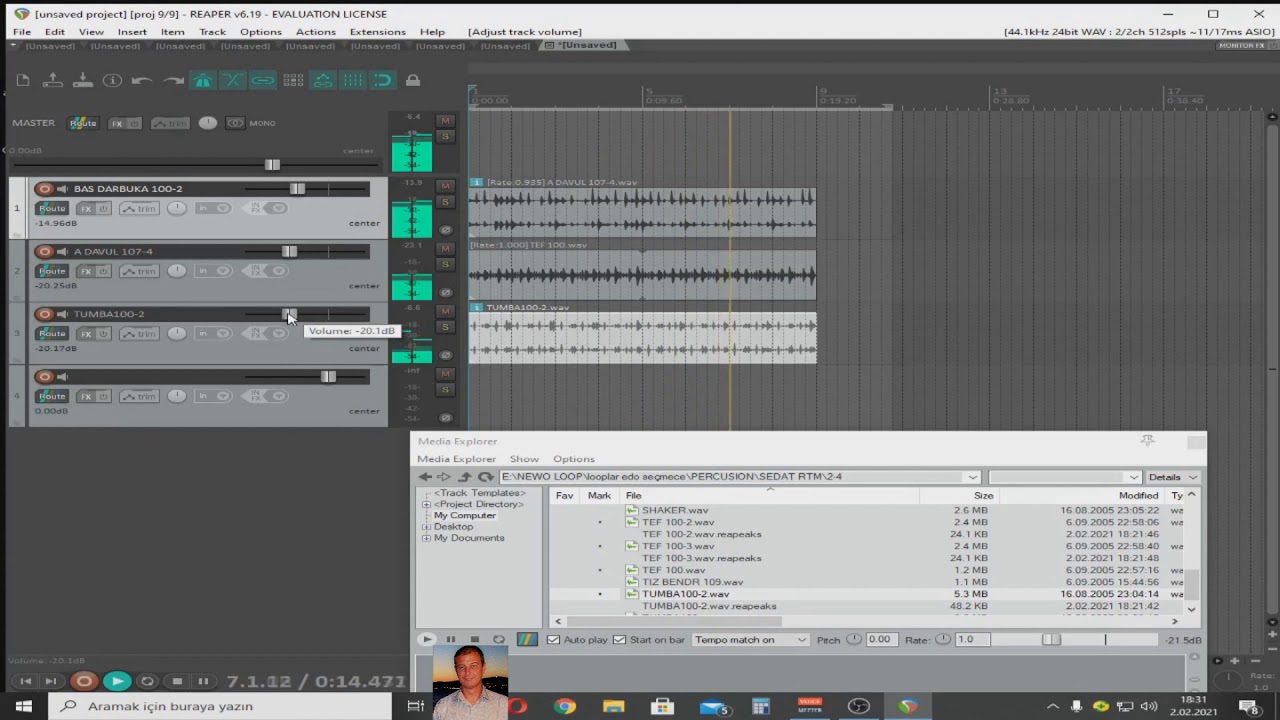Click Media Explorer preview volume slider
Image resolution: width=1280 pixels, height=720 pixels.
point(1051,640)
